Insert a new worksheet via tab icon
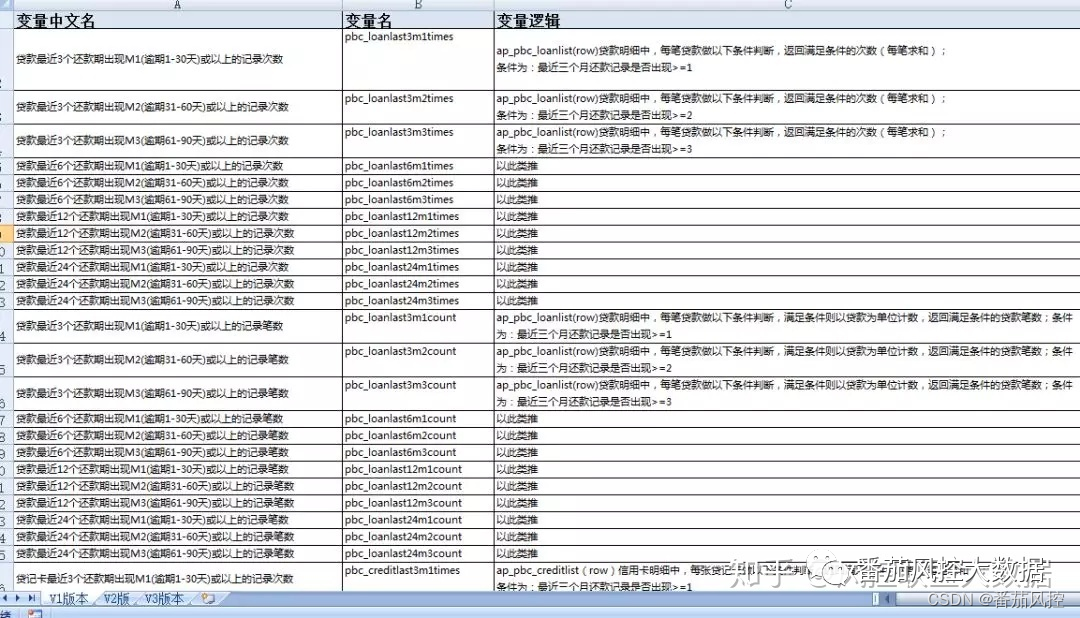The height and width of the screenshot is (618, 1080). [x=208, y=599]
